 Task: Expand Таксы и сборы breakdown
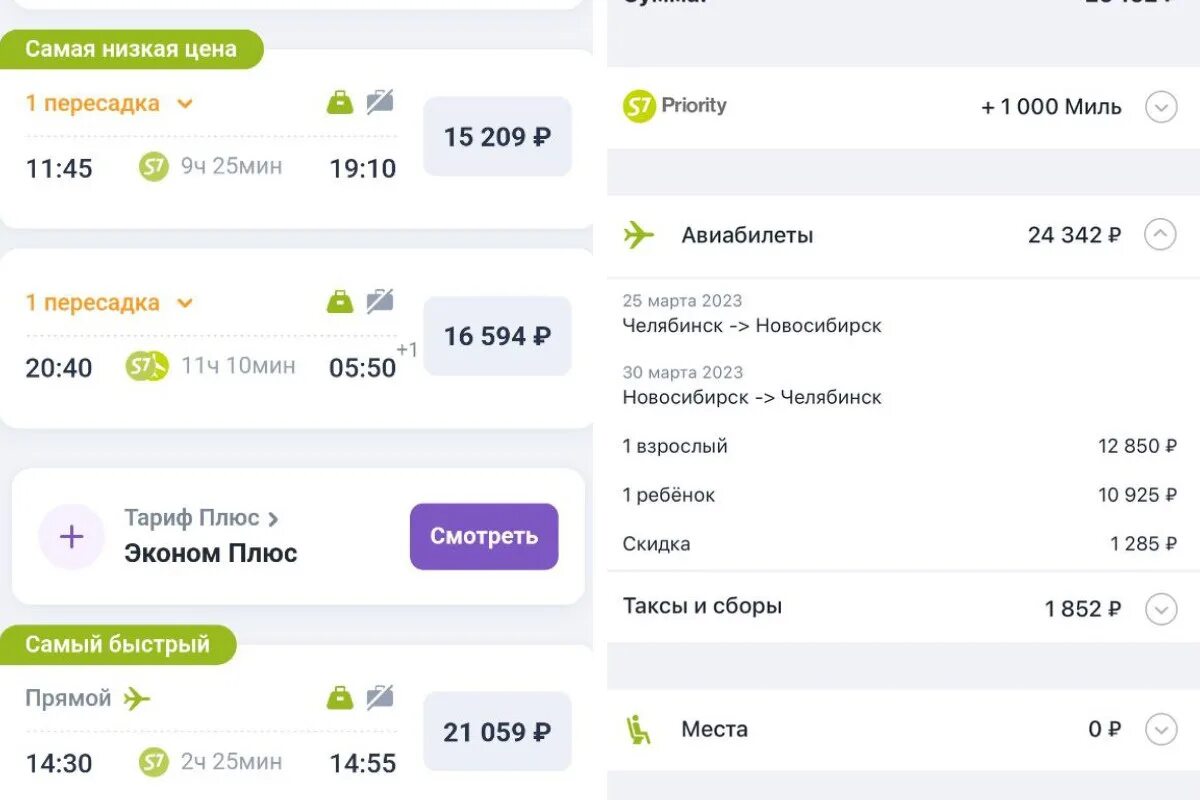click(1160, 608)
